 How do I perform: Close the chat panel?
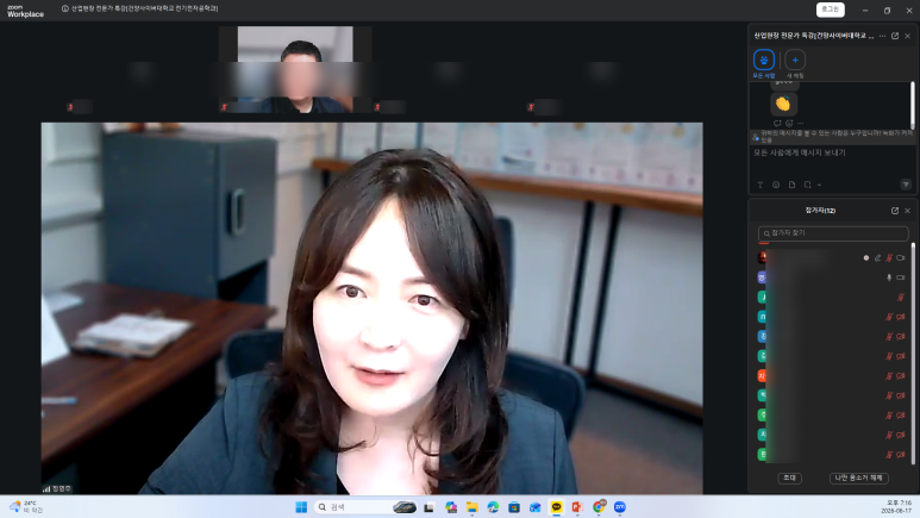tap(908, 36)
